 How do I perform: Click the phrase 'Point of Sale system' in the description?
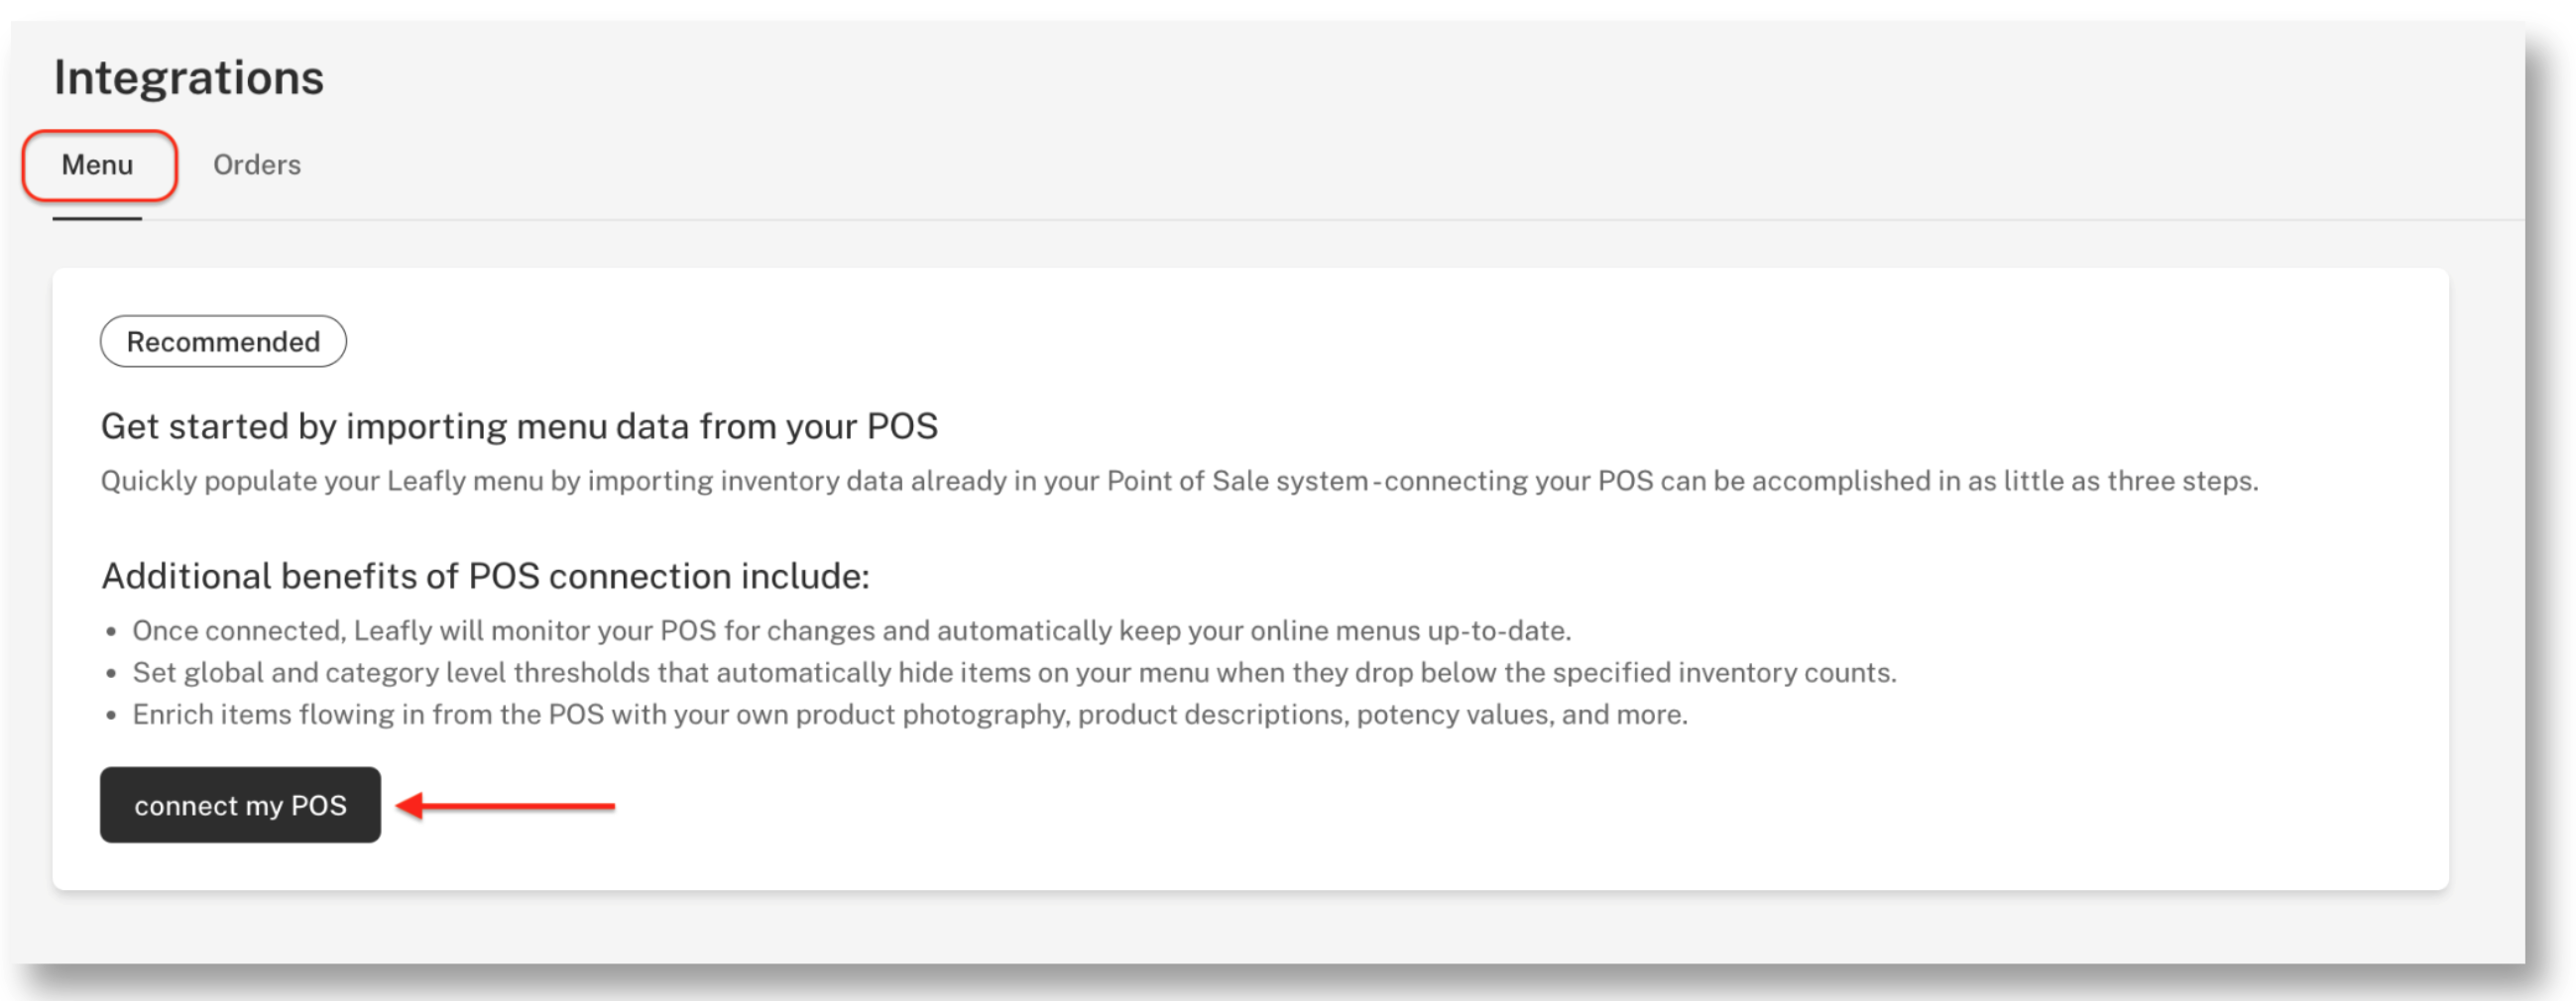pos(1237,481)
